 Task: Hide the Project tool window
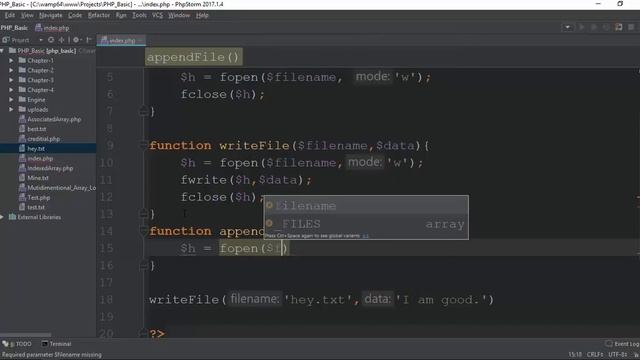click(89, 40)
